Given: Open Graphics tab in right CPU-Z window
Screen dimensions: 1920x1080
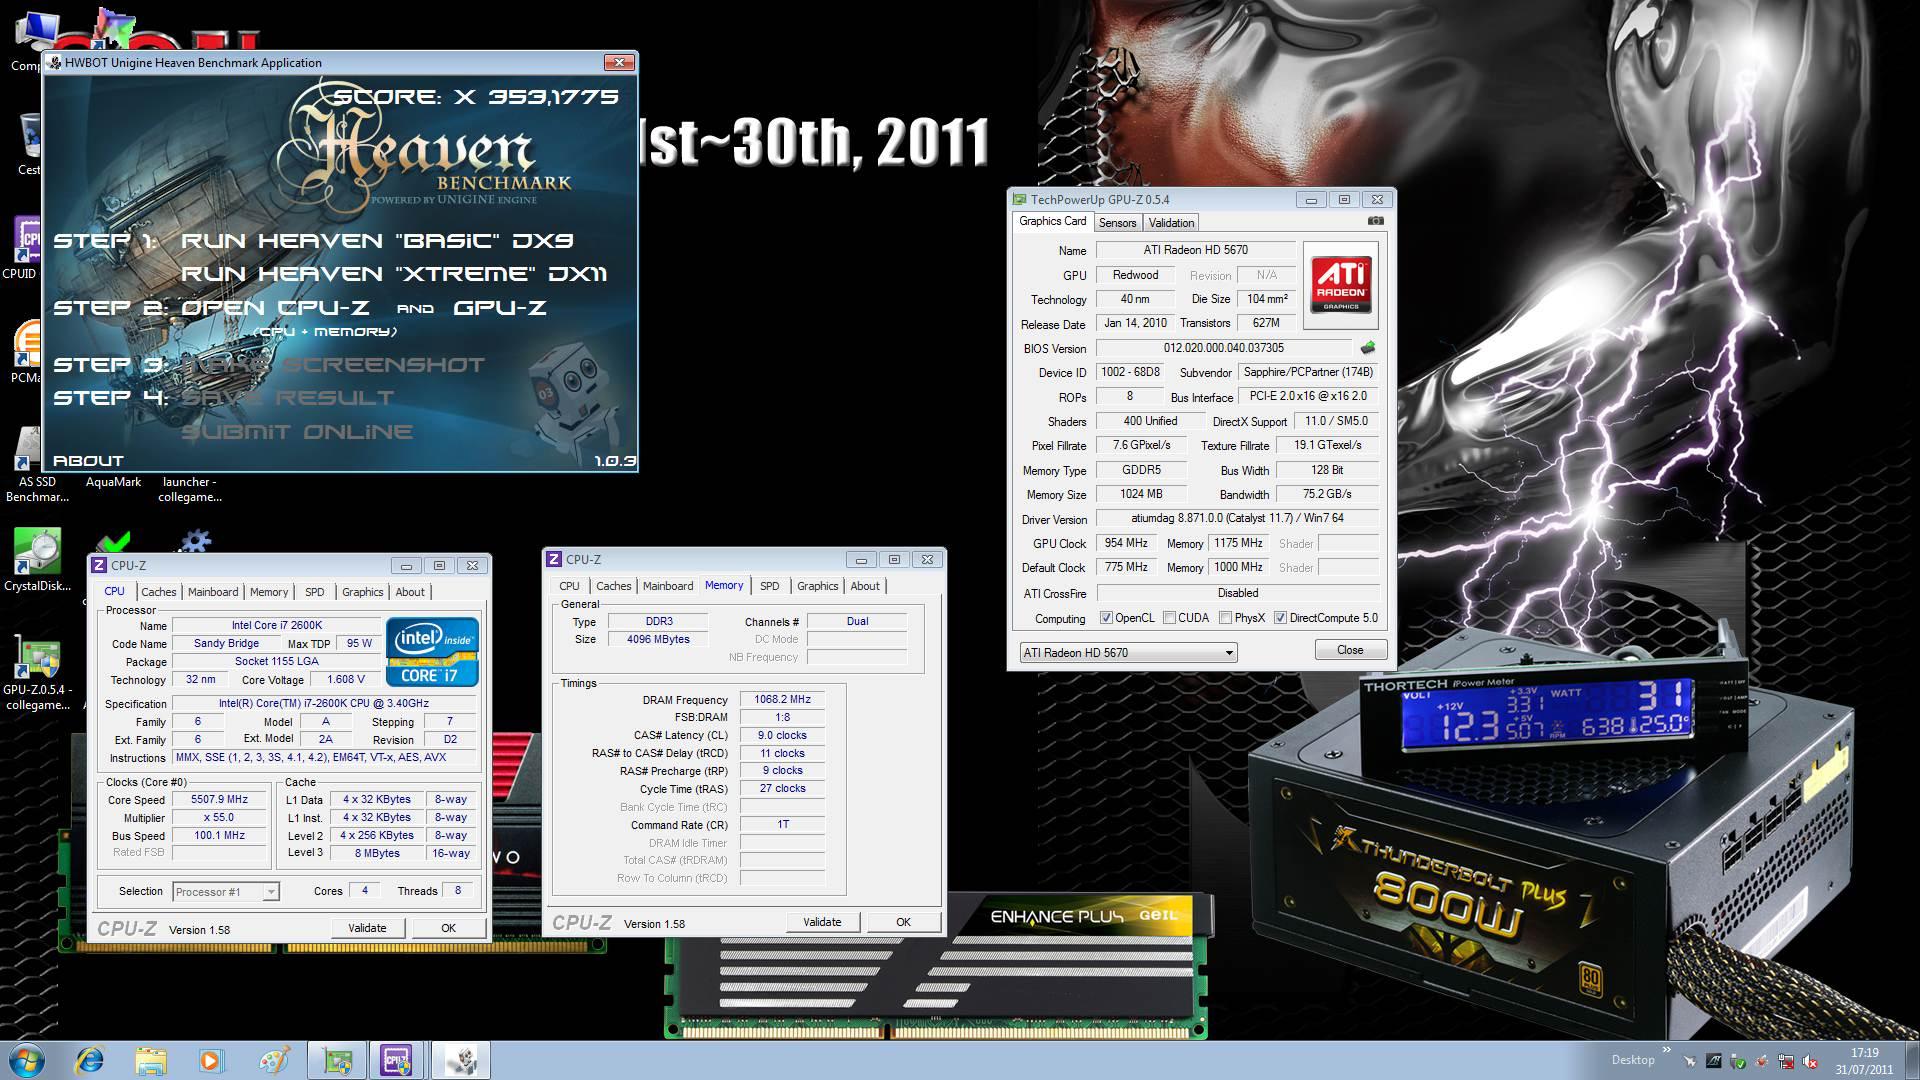Looking at the screenshot, I should (817, 586).
